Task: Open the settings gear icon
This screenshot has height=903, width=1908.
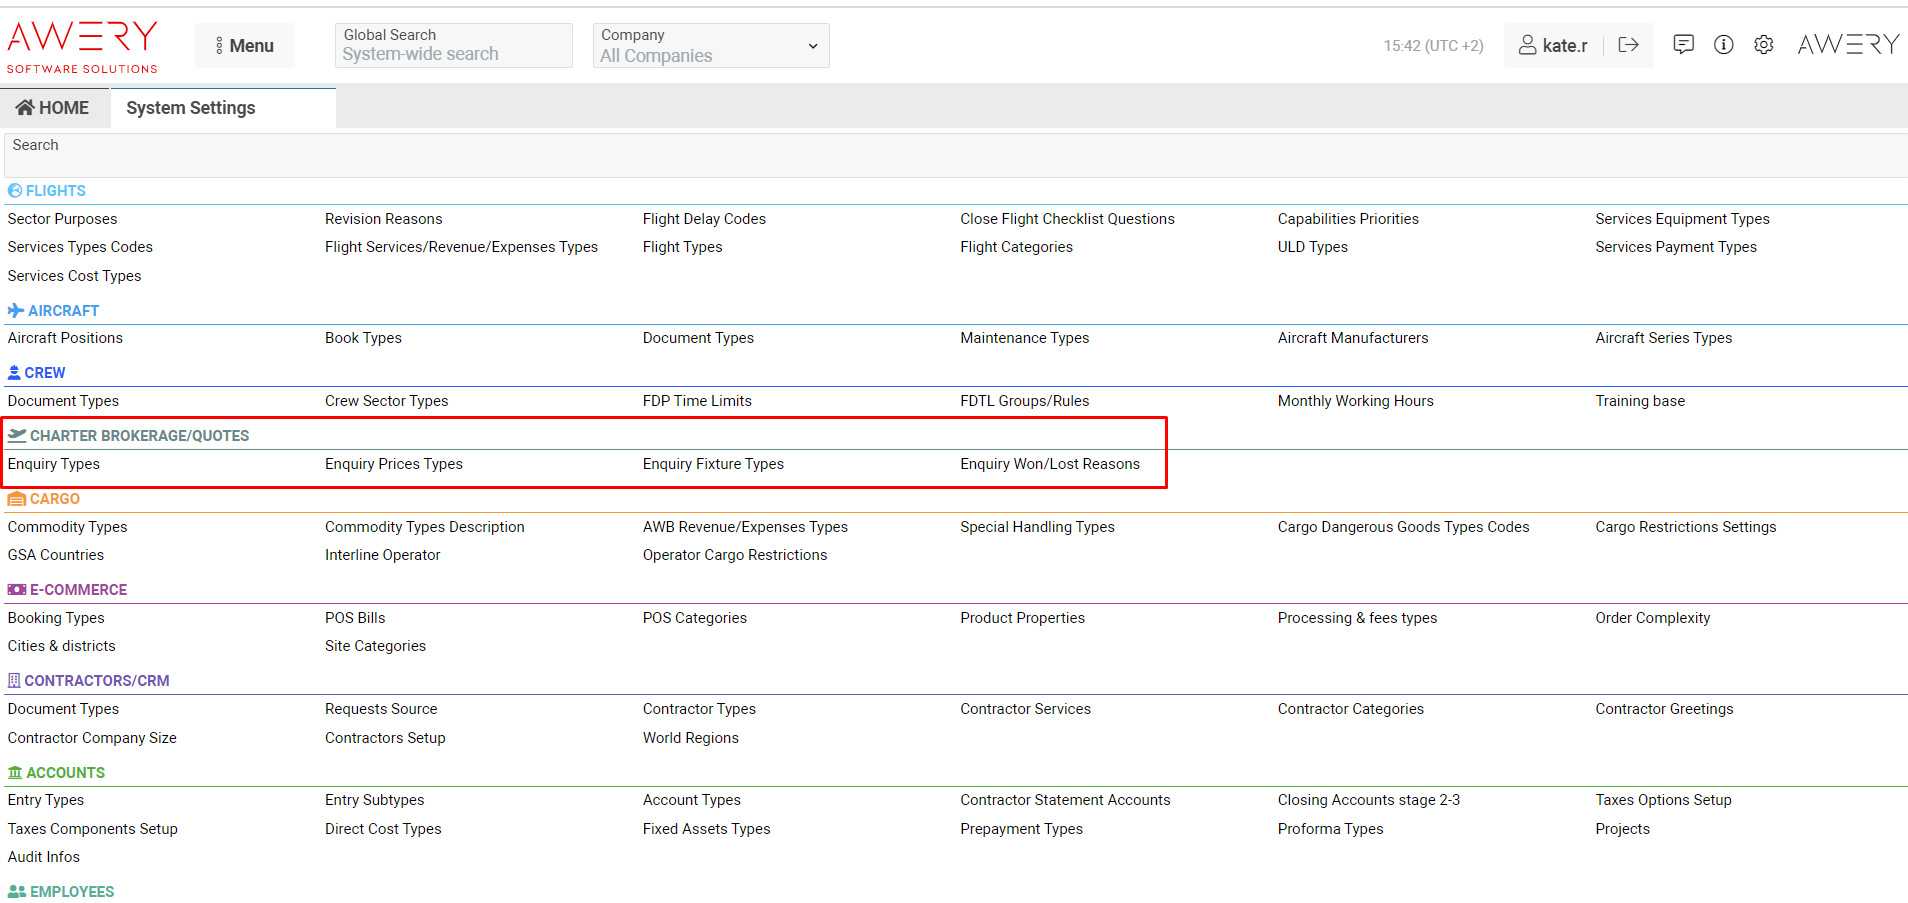Action: (x=1764, y=45)
